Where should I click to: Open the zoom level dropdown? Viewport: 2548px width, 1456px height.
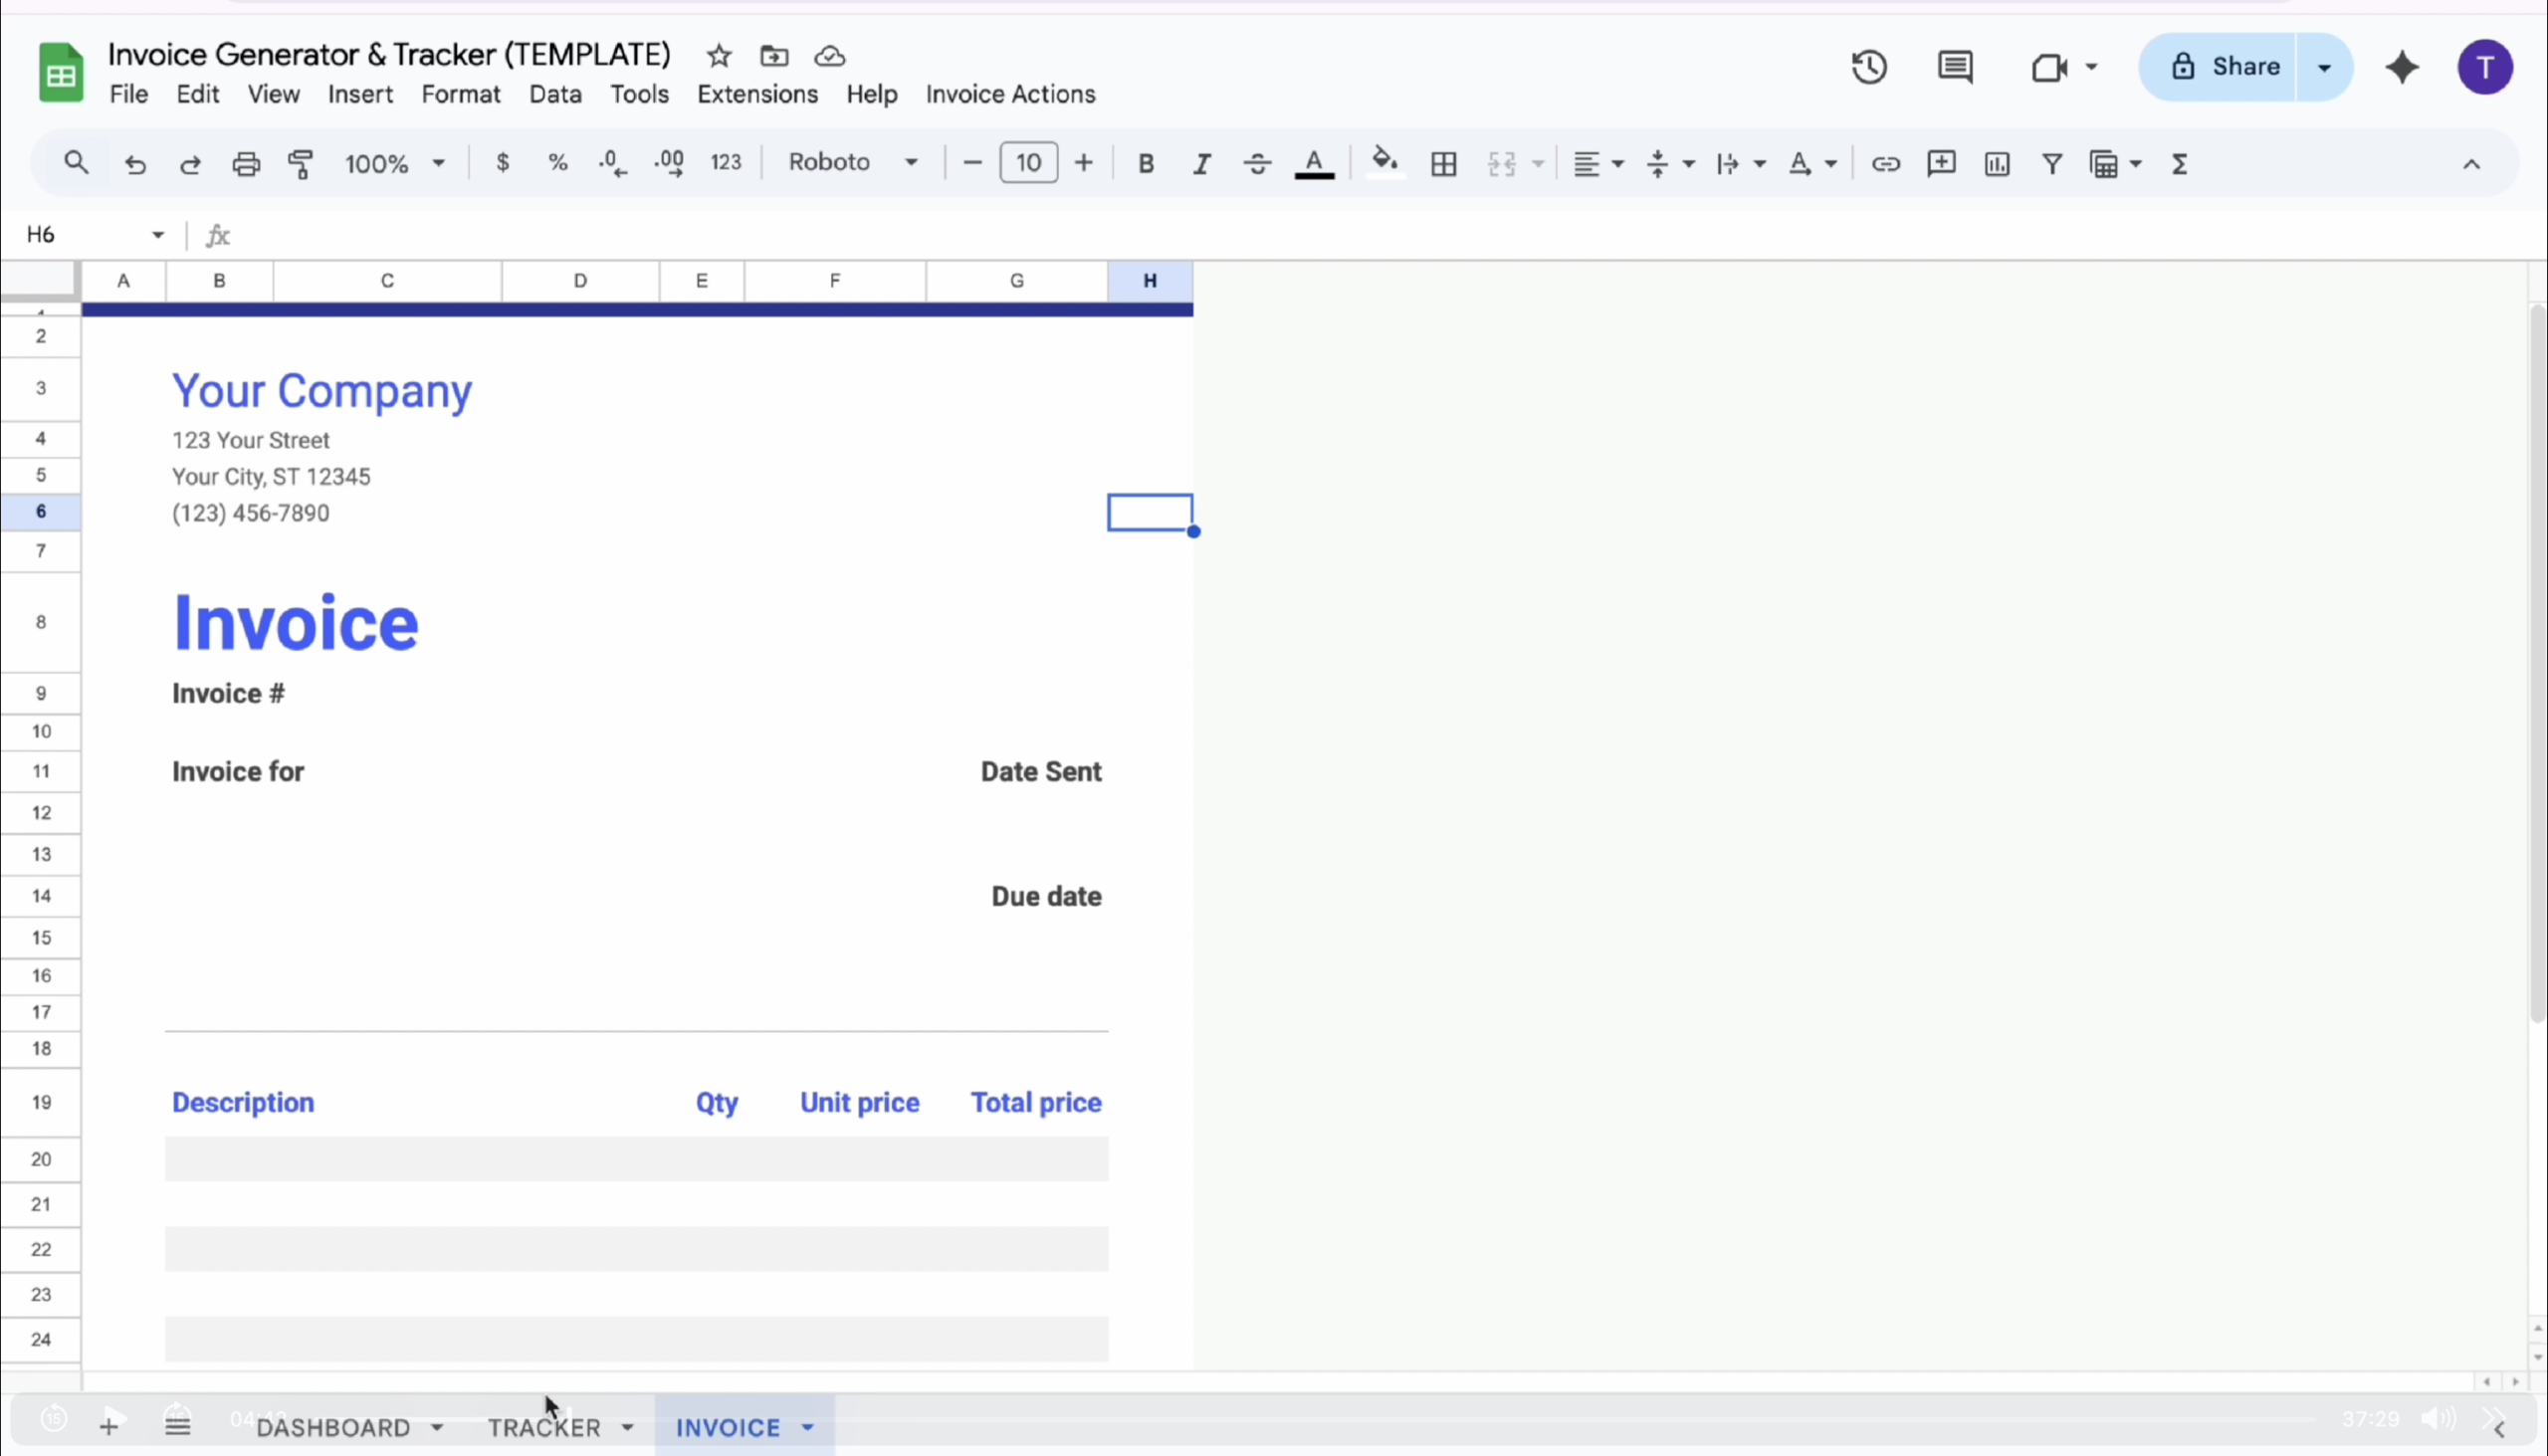[x=393, y=163]
